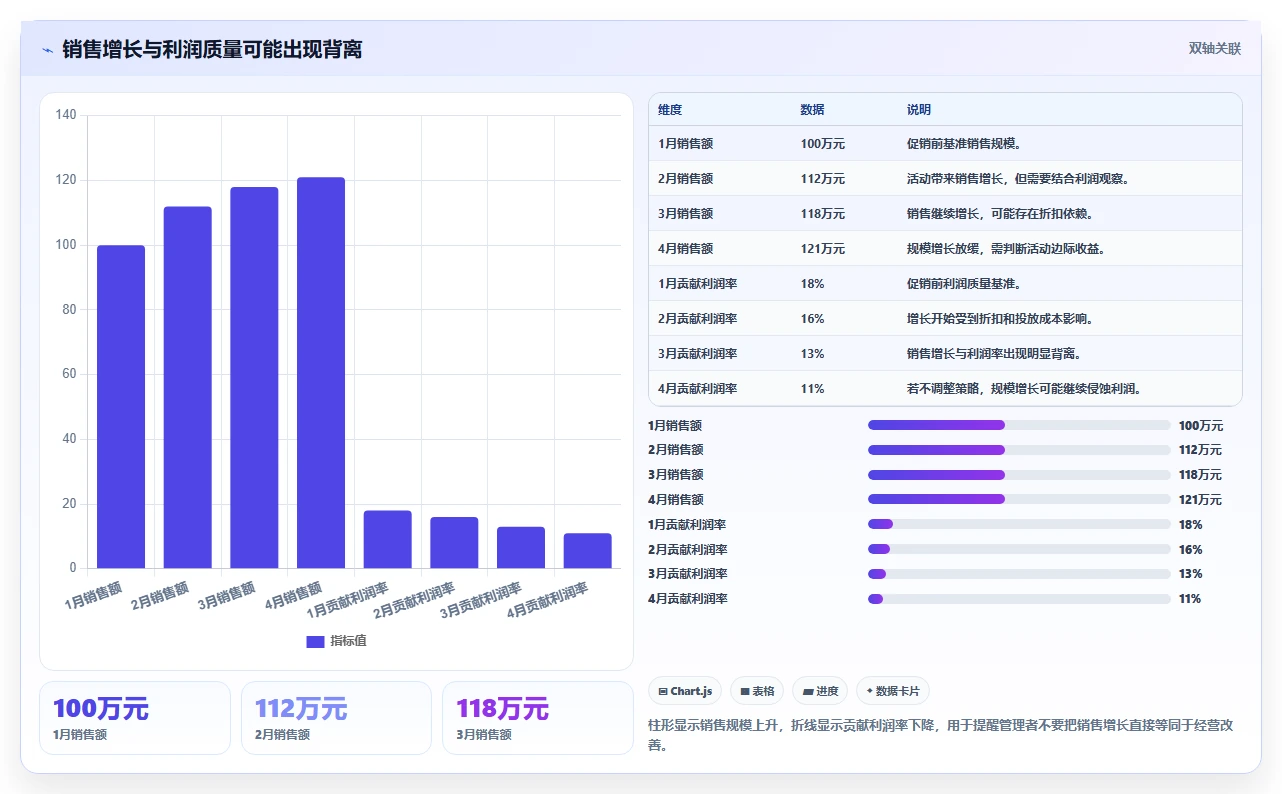
Task: Click the 16% value in the table
Action: (x=812, y=319)
